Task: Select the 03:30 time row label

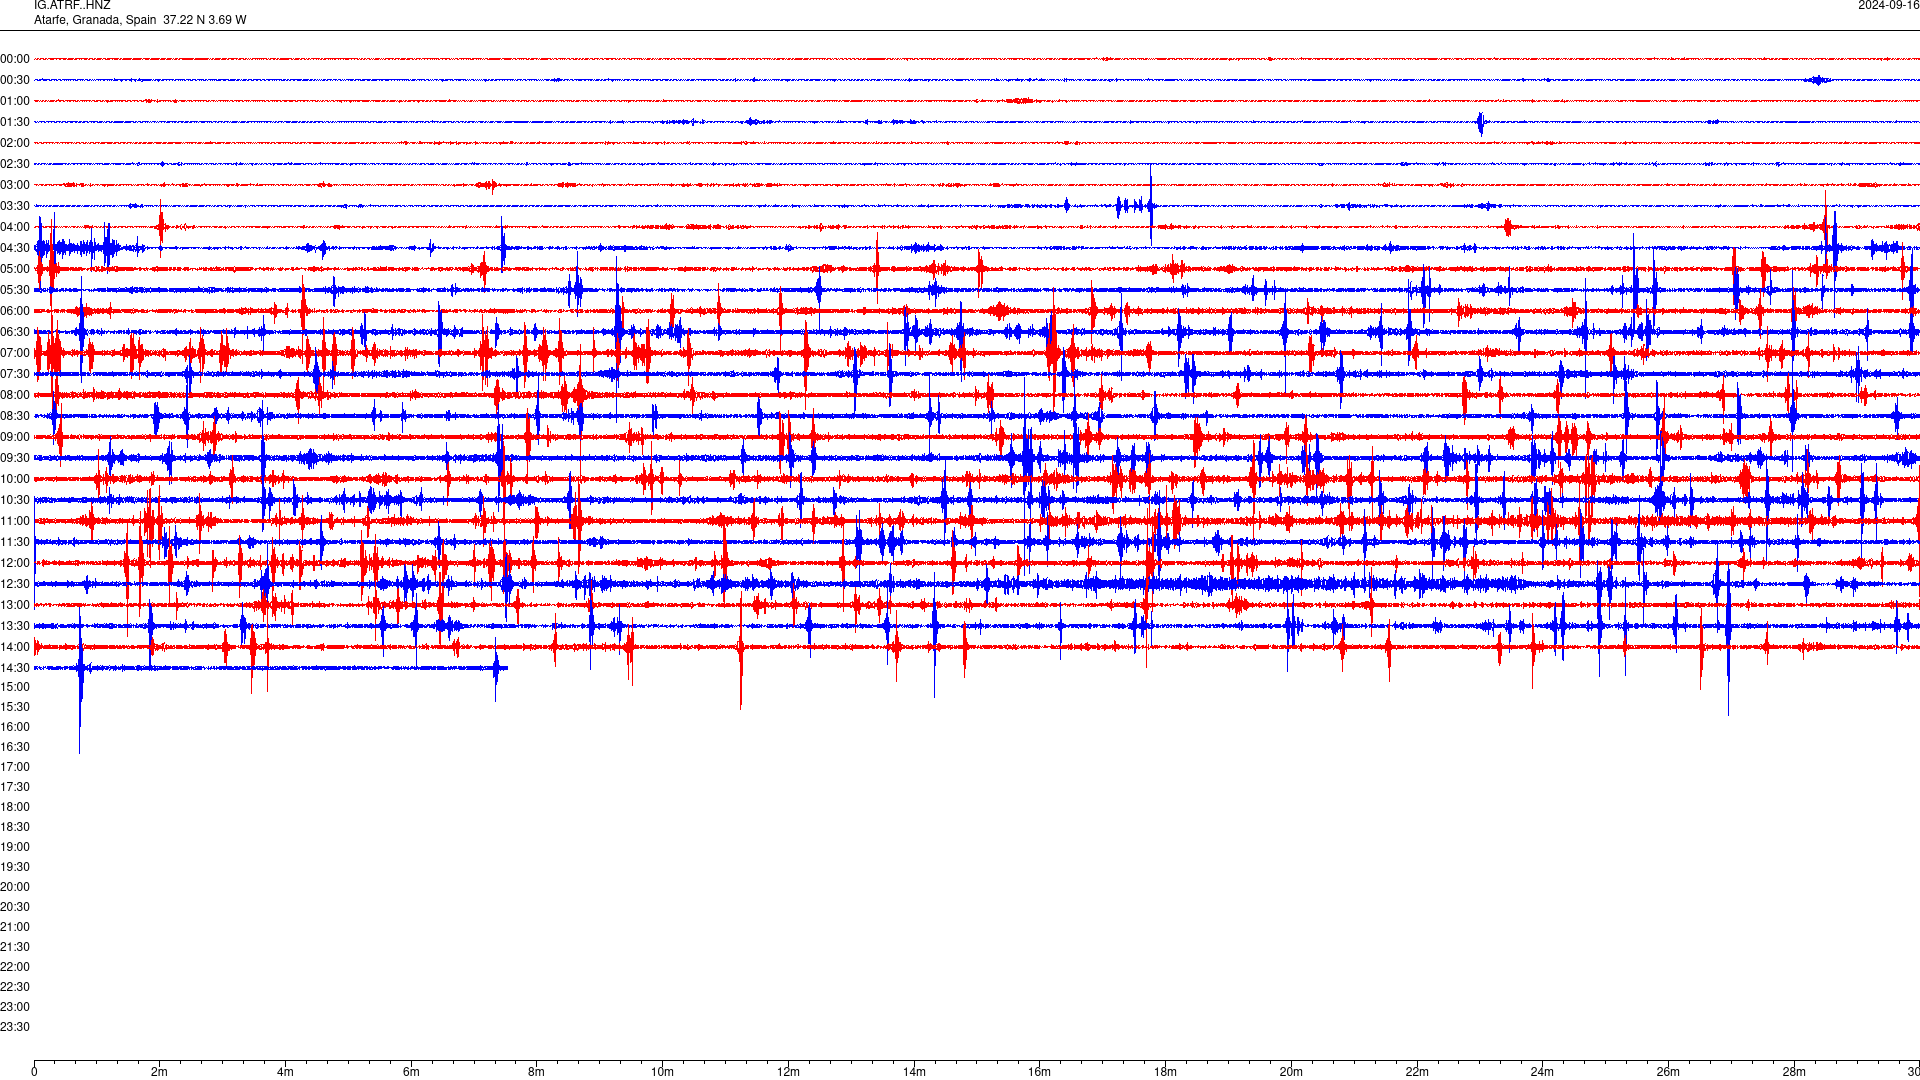Action: [15, 206]
